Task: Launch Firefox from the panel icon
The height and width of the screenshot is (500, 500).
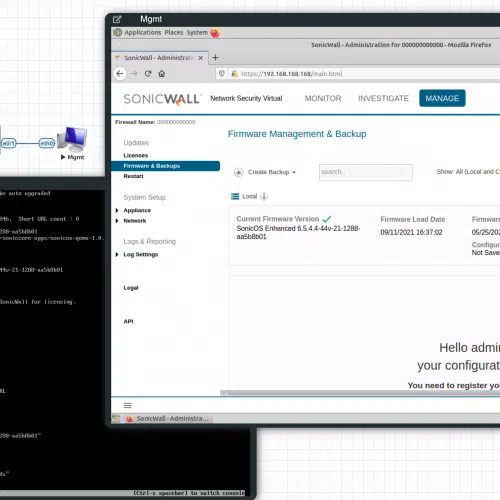Action: coord(215,33)
